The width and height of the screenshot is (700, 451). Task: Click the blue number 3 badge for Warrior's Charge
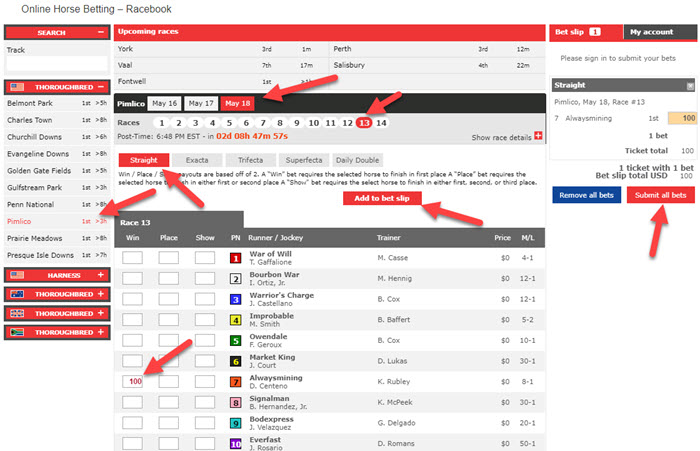tap(236, 299)
